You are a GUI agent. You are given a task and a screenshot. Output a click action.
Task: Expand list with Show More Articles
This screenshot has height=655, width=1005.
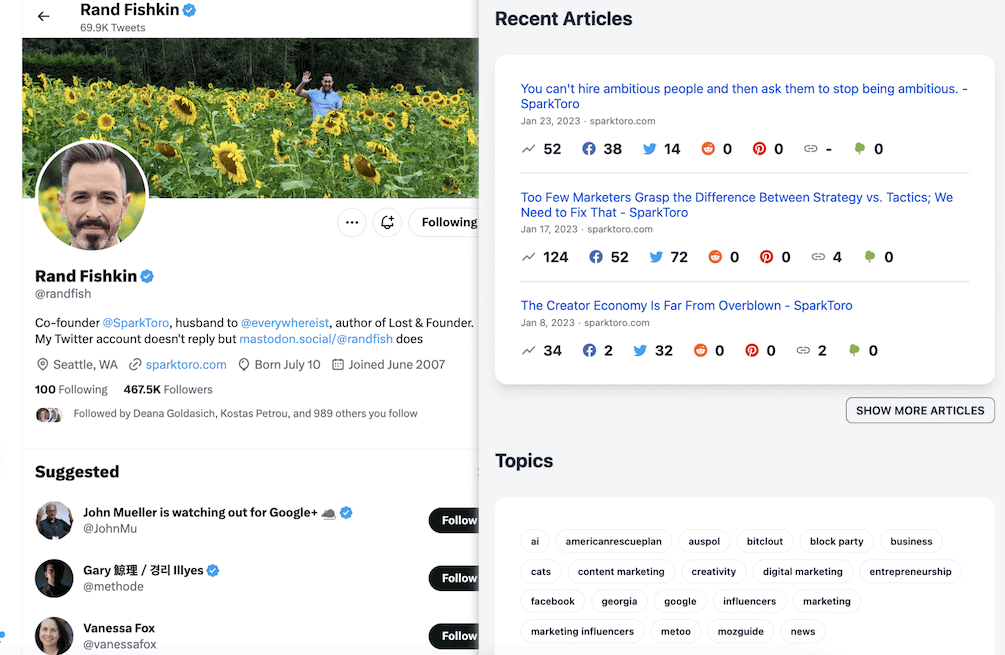click(920, 410)
